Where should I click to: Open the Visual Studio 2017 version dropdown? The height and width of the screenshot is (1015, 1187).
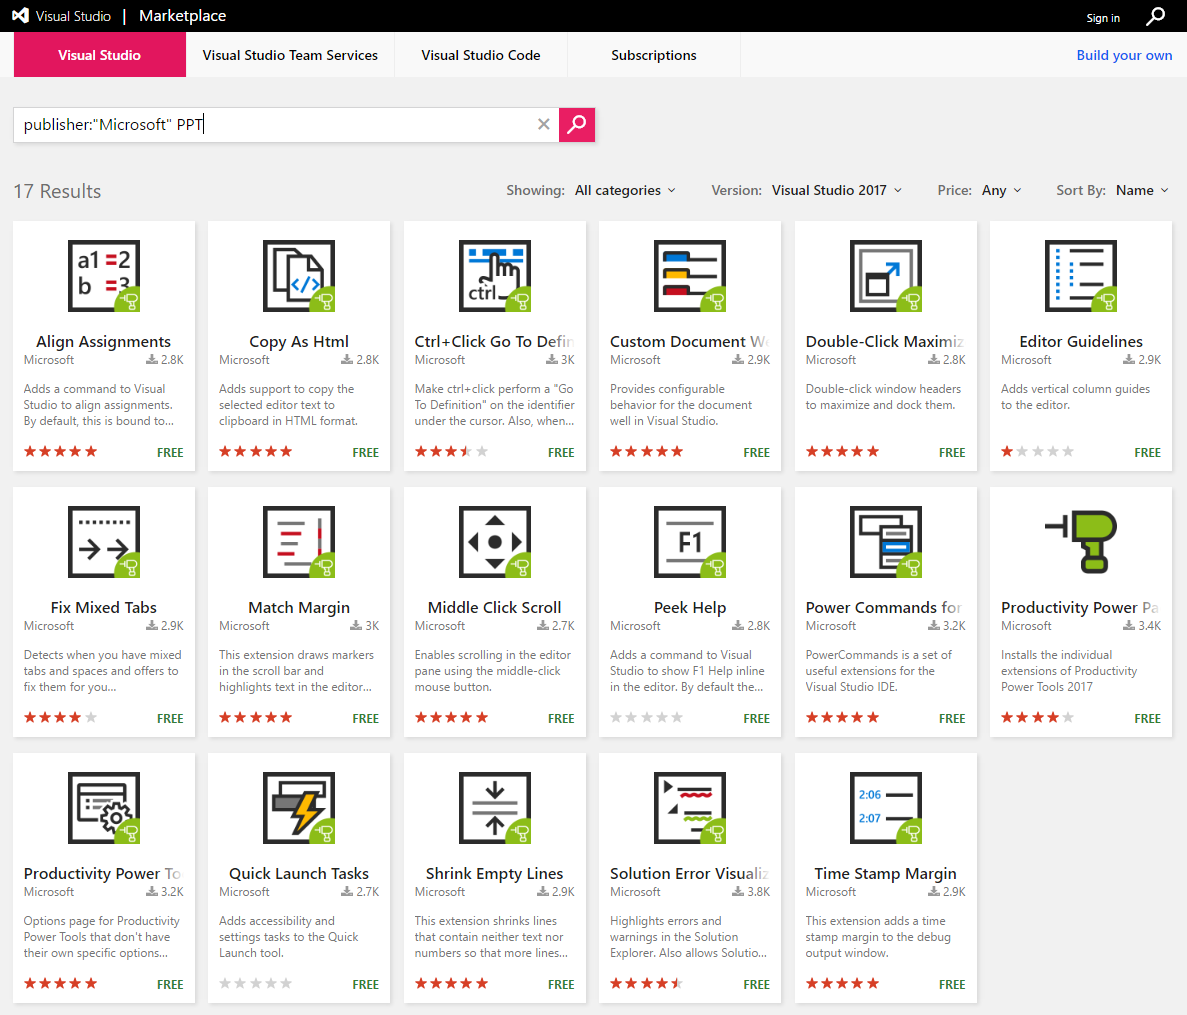coord(837,190)
